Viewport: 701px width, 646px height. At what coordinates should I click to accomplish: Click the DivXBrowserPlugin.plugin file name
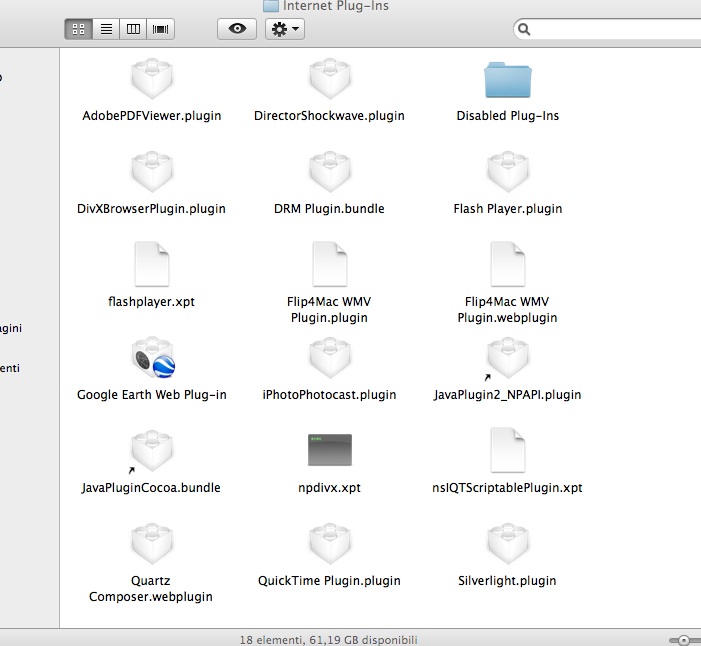[151, 209]
